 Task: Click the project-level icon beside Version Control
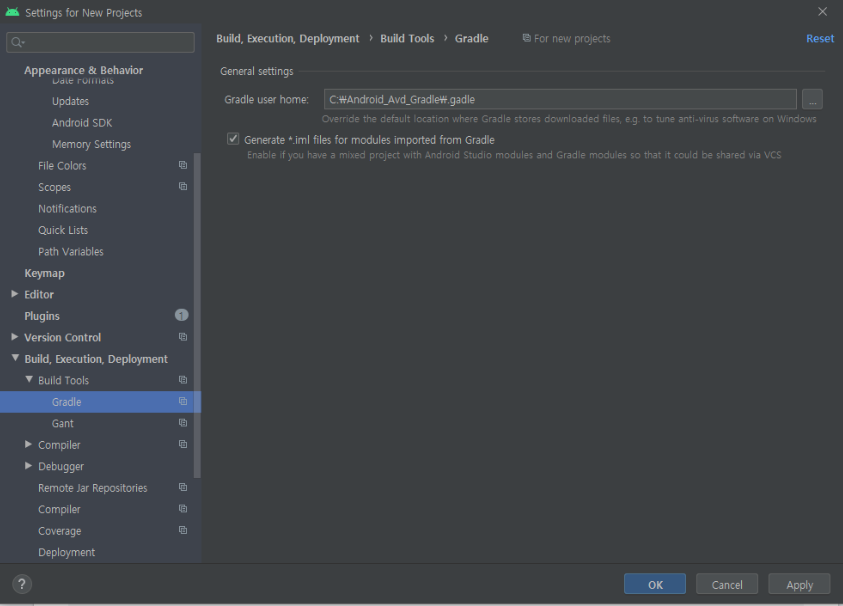click(183, 337)
